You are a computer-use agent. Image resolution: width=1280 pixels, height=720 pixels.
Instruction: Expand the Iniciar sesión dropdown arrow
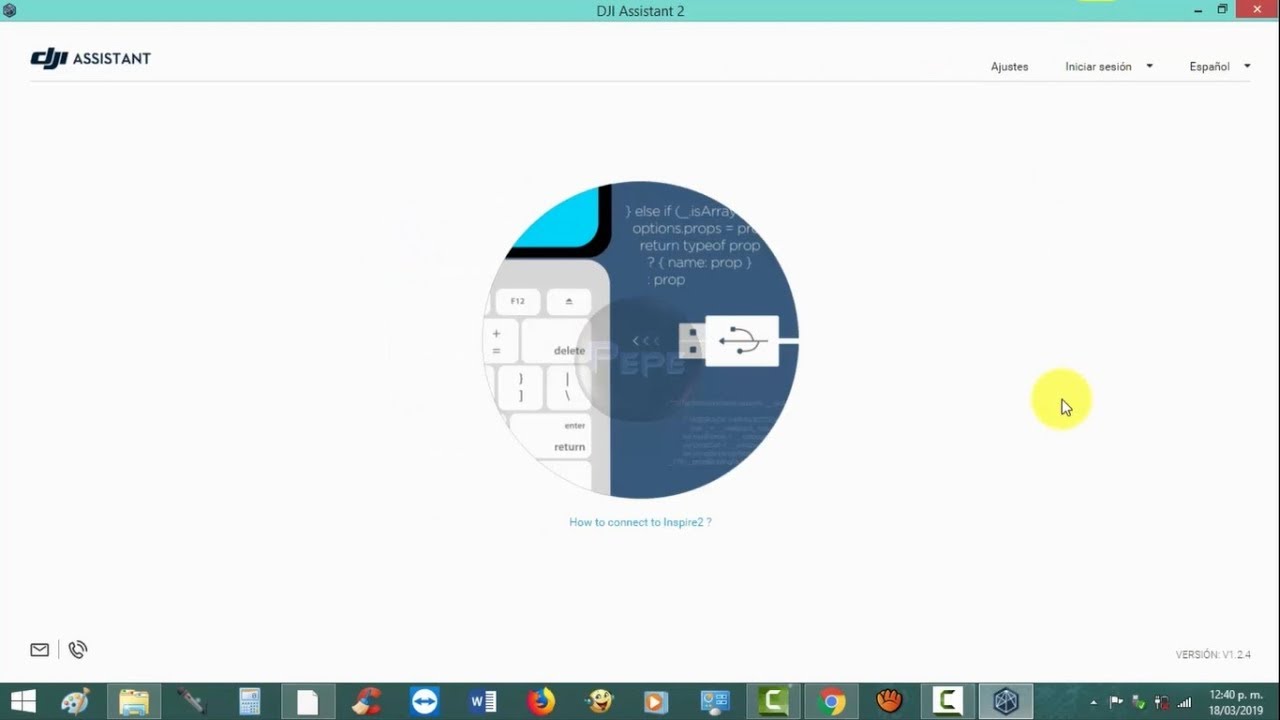[1149, 67]
